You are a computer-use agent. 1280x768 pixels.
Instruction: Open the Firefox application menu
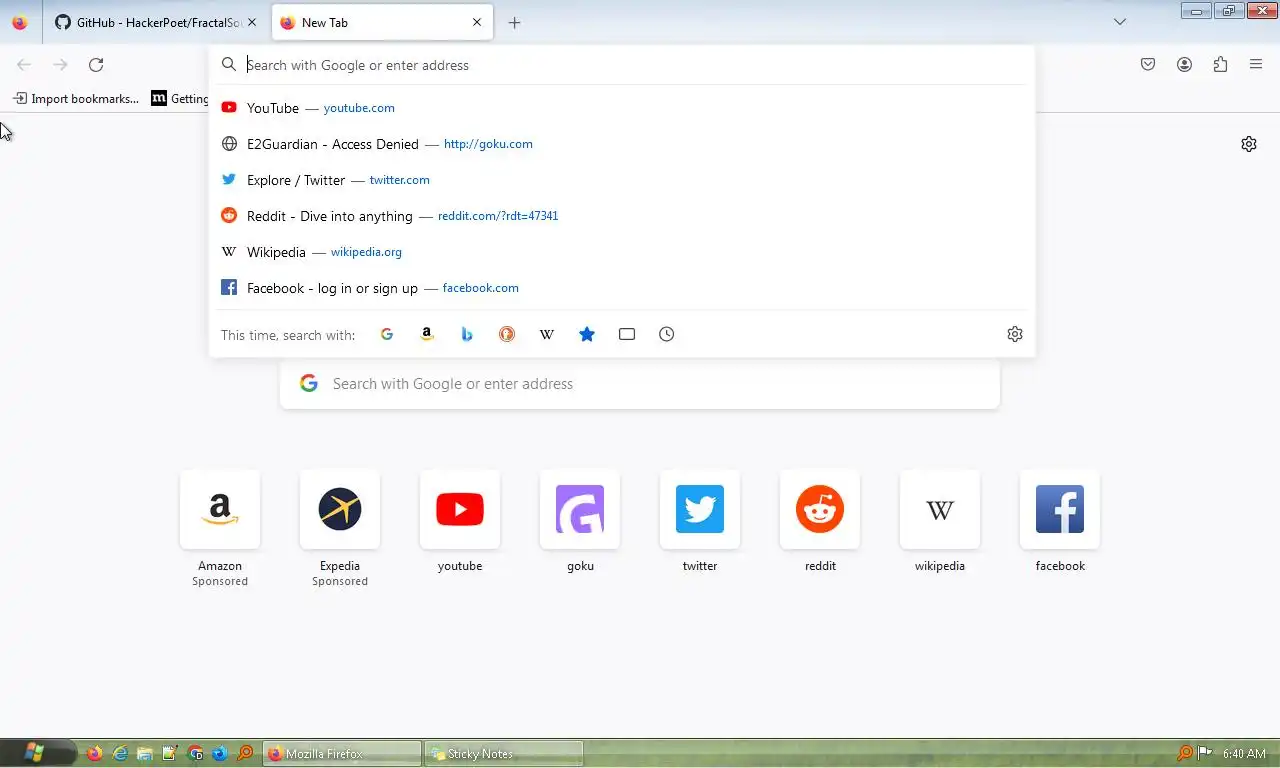tap(1256, 64)
